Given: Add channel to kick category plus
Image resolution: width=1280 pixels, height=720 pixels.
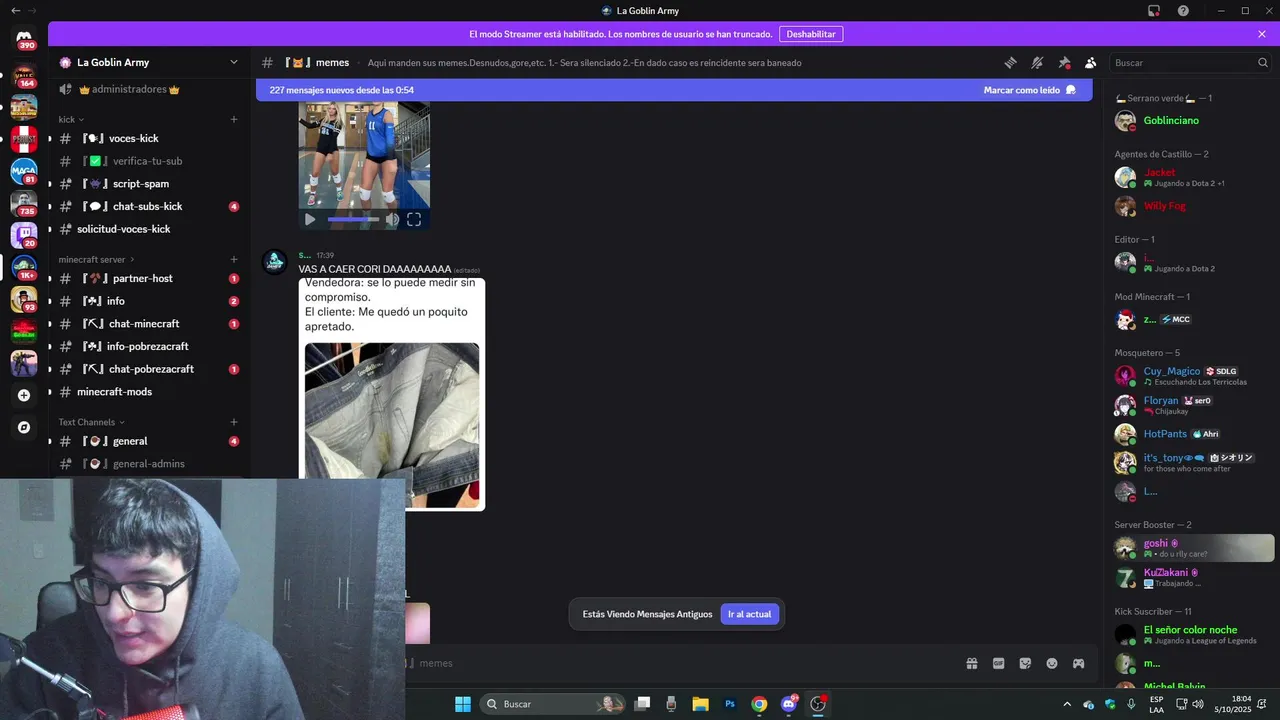Looking at the screenshot, I should [x=234, y=119].
